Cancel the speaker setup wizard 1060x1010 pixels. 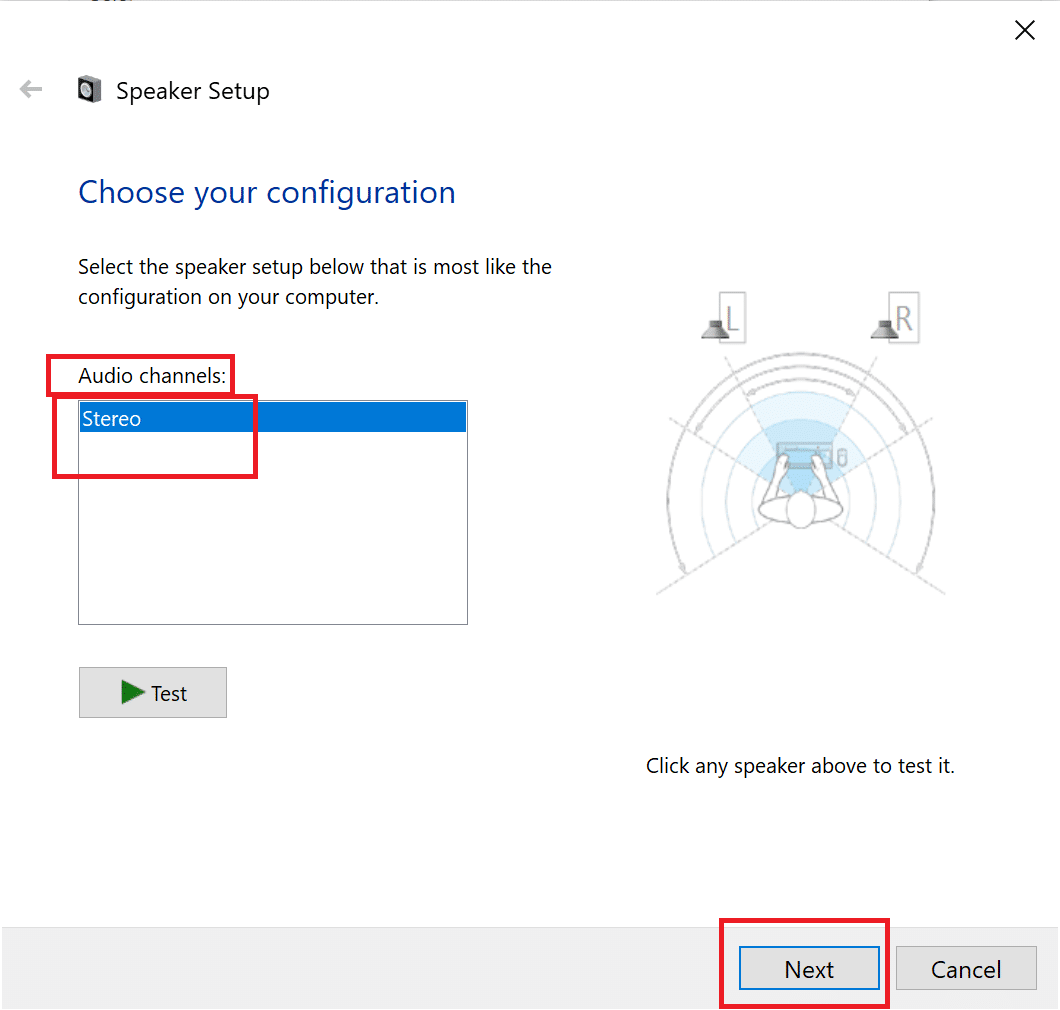(966, 969)
